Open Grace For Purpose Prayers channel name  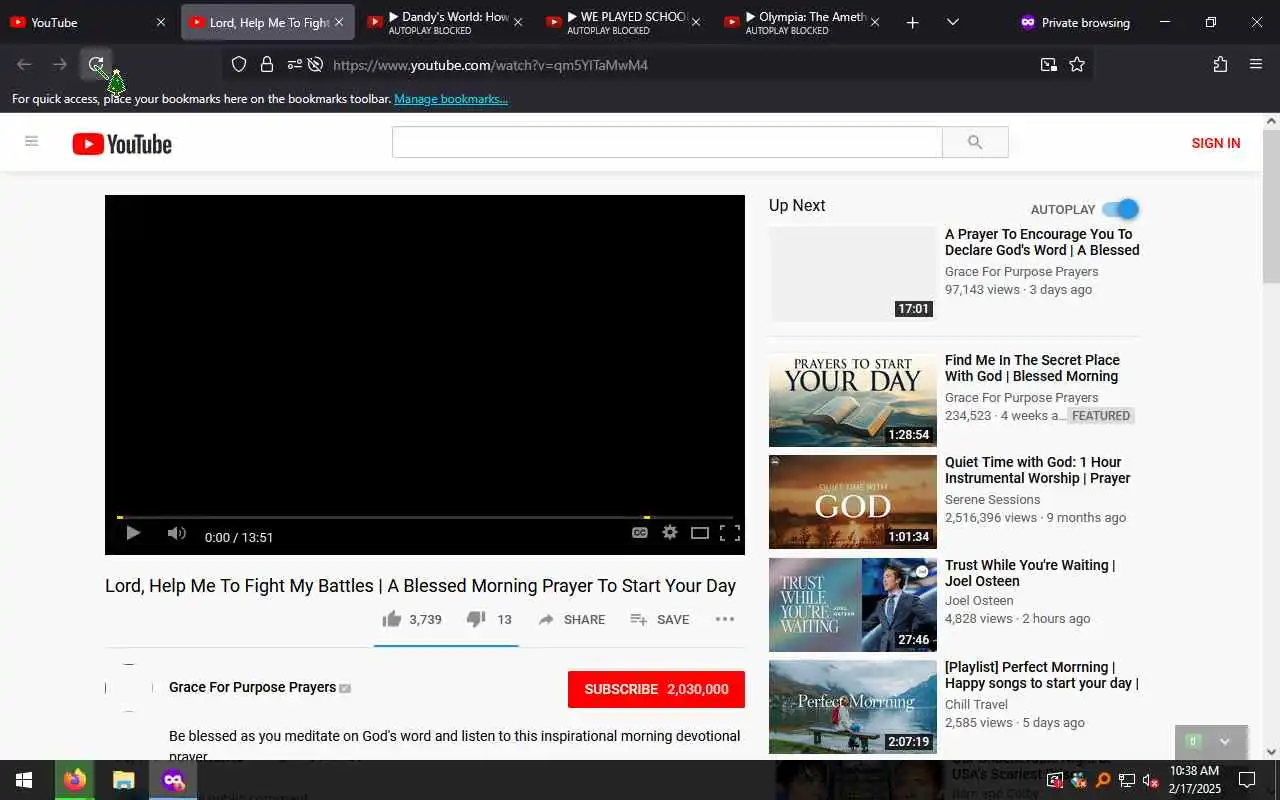252,687
